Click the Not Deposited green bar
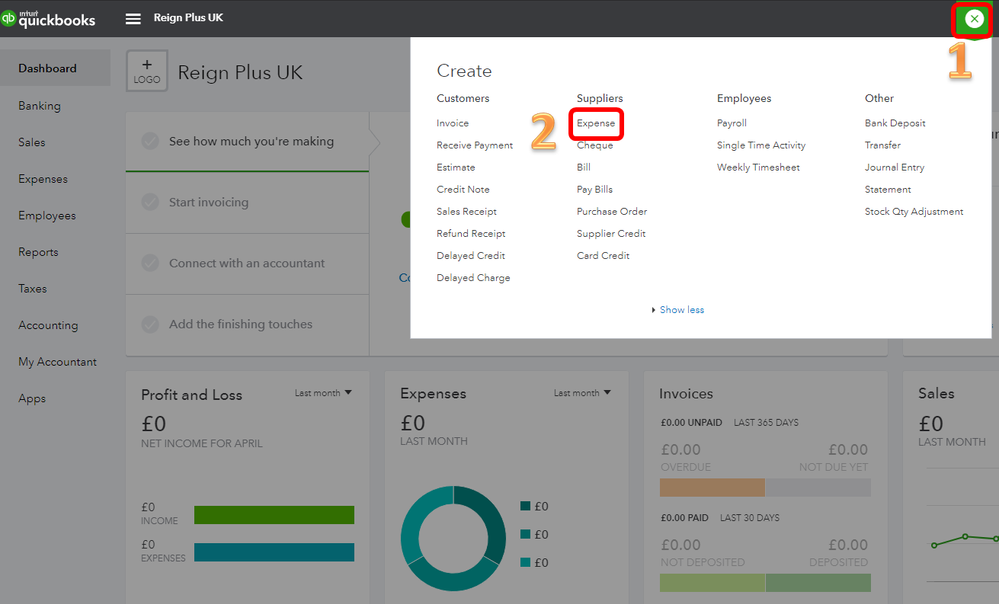The height and width of the screenshot is (604, 999). 712,582
